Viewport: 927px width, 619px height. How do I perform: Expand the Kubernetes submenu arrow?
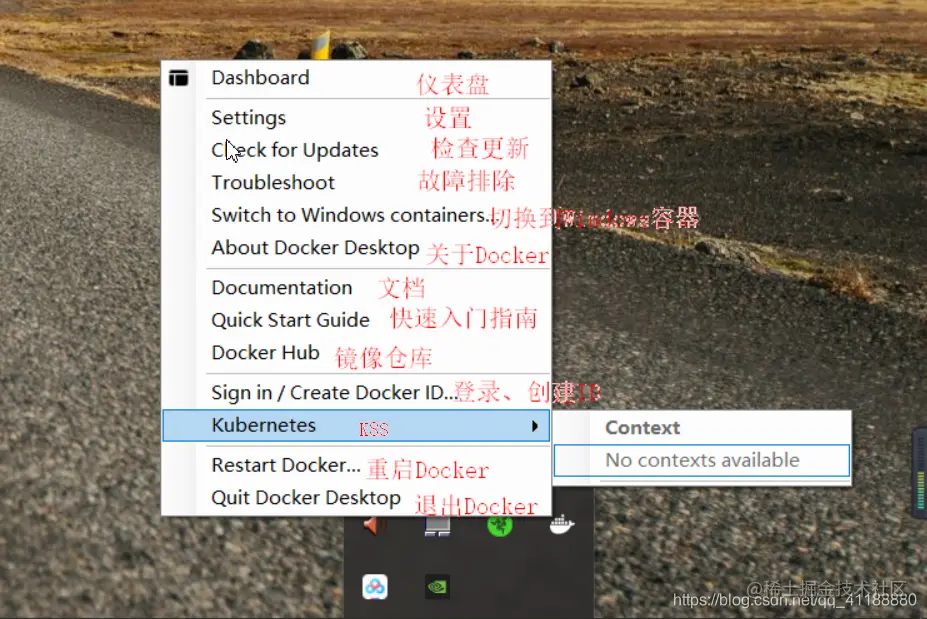534,426
